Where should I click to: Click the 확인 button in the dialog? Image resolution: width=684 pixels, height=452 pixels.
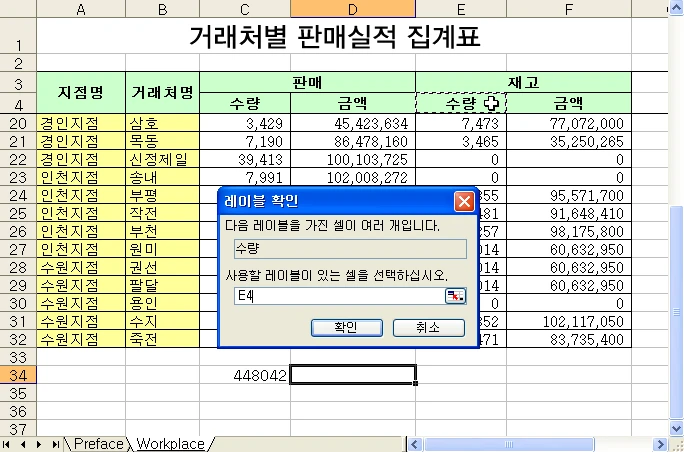347,328
